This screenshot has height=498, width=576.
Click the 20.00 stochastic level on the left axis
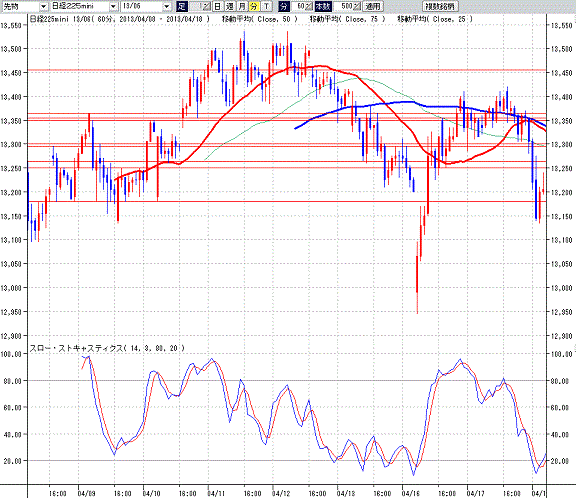point(12,461)
